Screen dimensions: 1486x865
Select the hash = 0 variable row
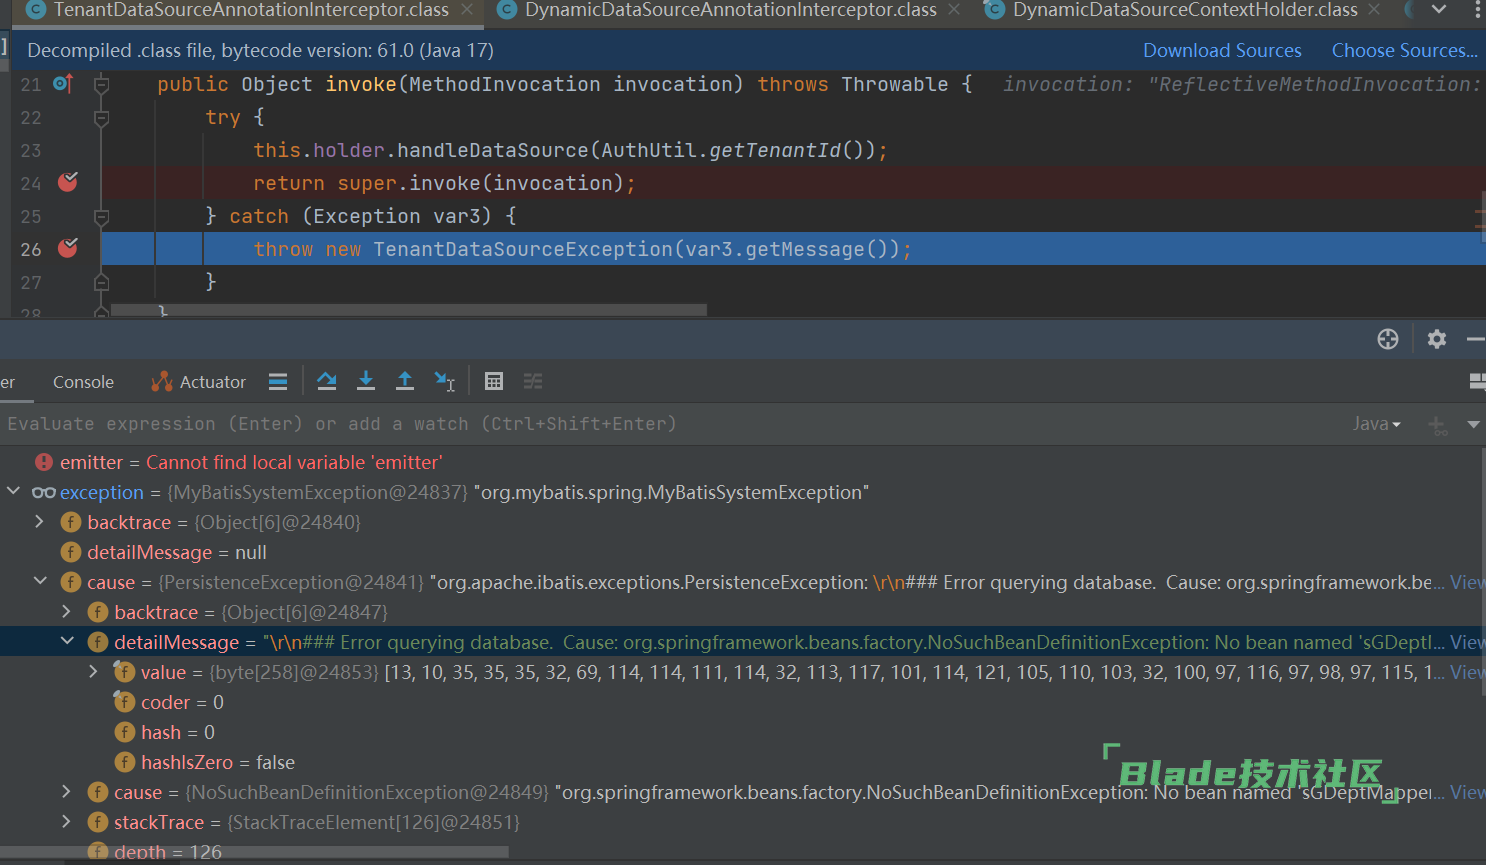coord(742,732)
